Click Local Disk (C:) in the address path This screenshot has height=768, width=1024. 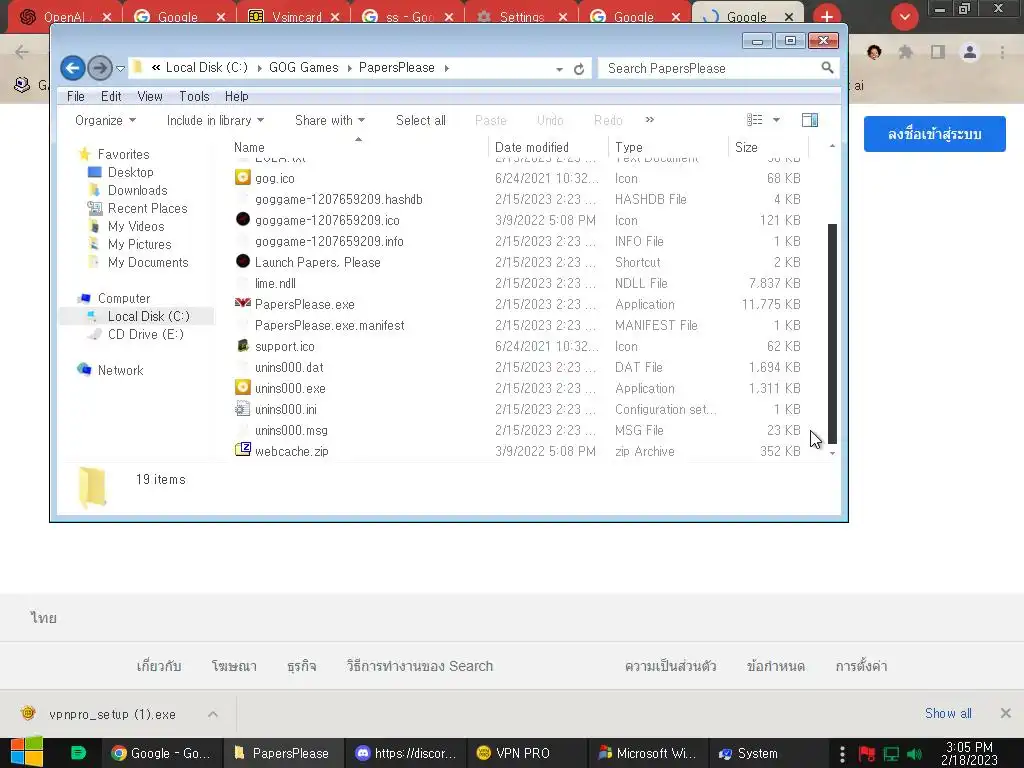[206, 67]
